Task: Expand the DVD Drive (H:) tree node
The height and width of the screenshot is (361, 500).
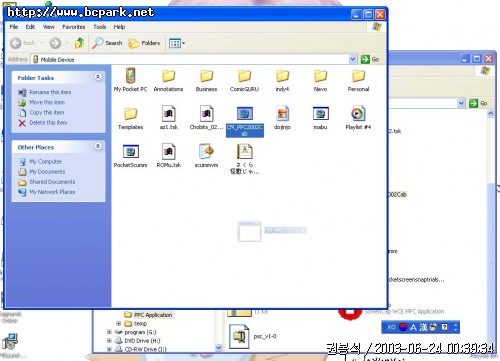Action: click(x=109, y=341)
